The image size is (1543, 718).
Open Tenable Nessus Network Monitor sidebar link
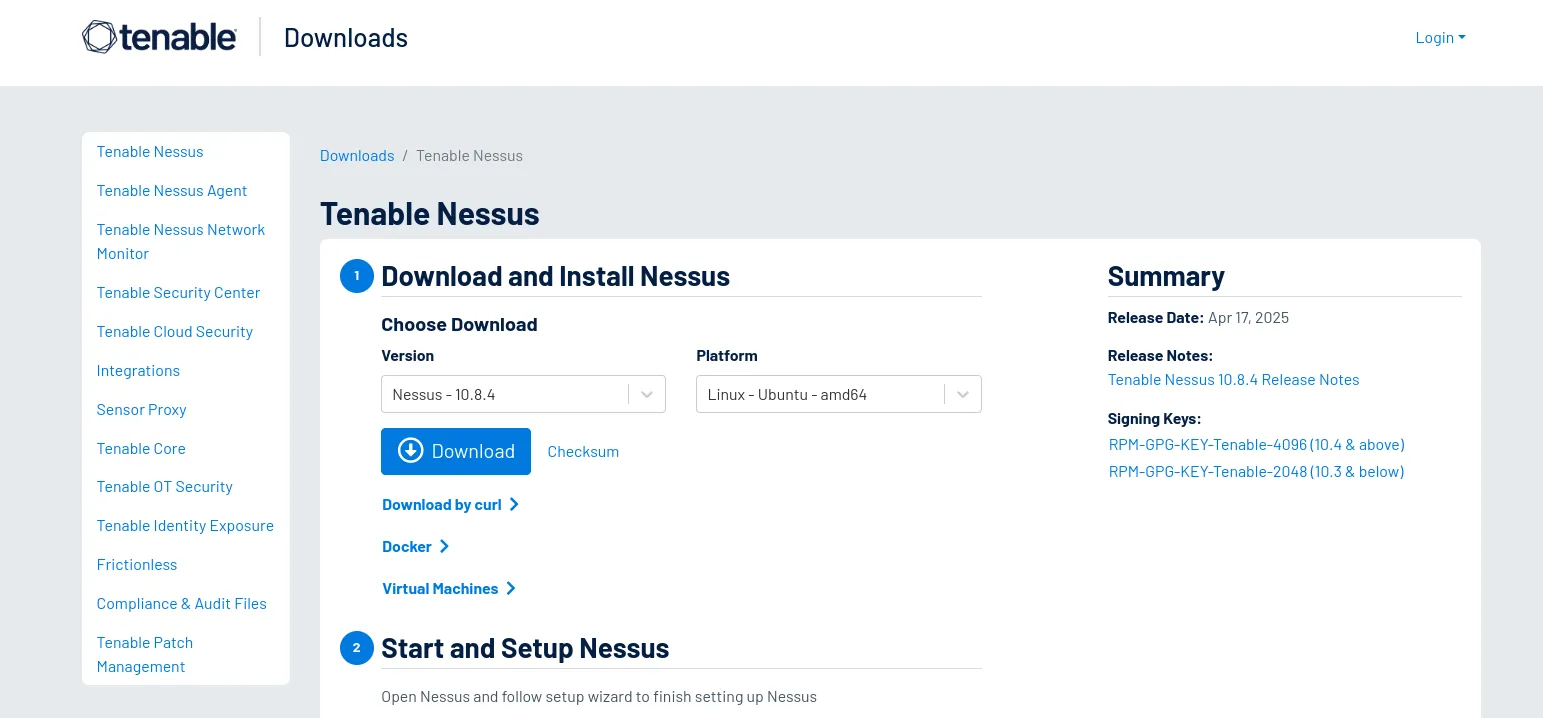[x=181, y=241]
